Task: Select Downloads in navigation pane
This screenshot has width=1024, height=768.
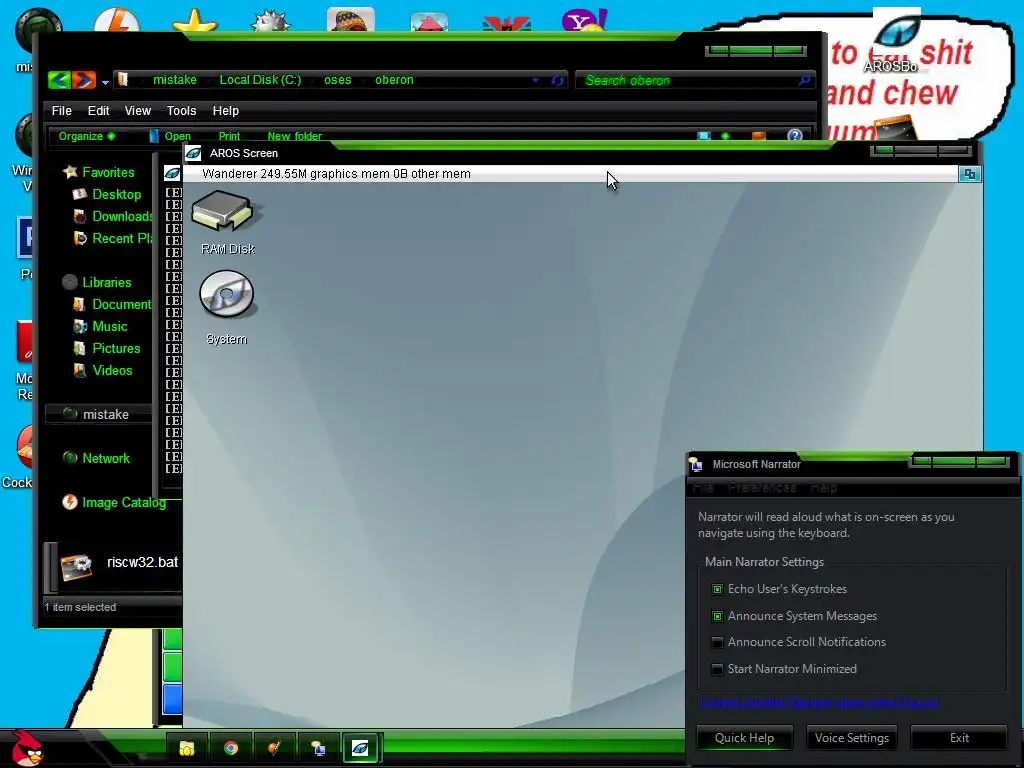Action: (113, 216)
